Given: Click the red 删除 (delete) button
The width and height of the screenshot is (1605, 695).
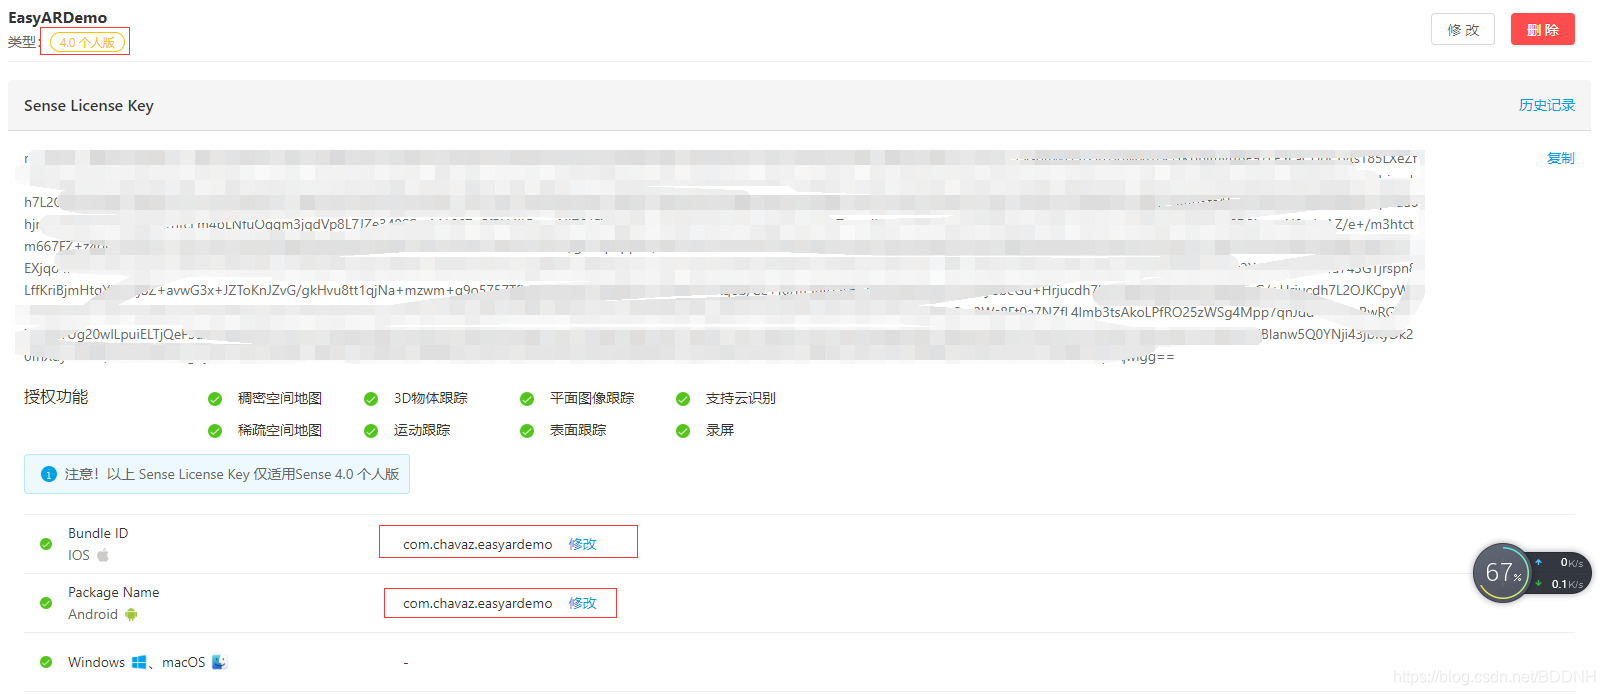Looking at the screenshot, I should pos(1542,29).
